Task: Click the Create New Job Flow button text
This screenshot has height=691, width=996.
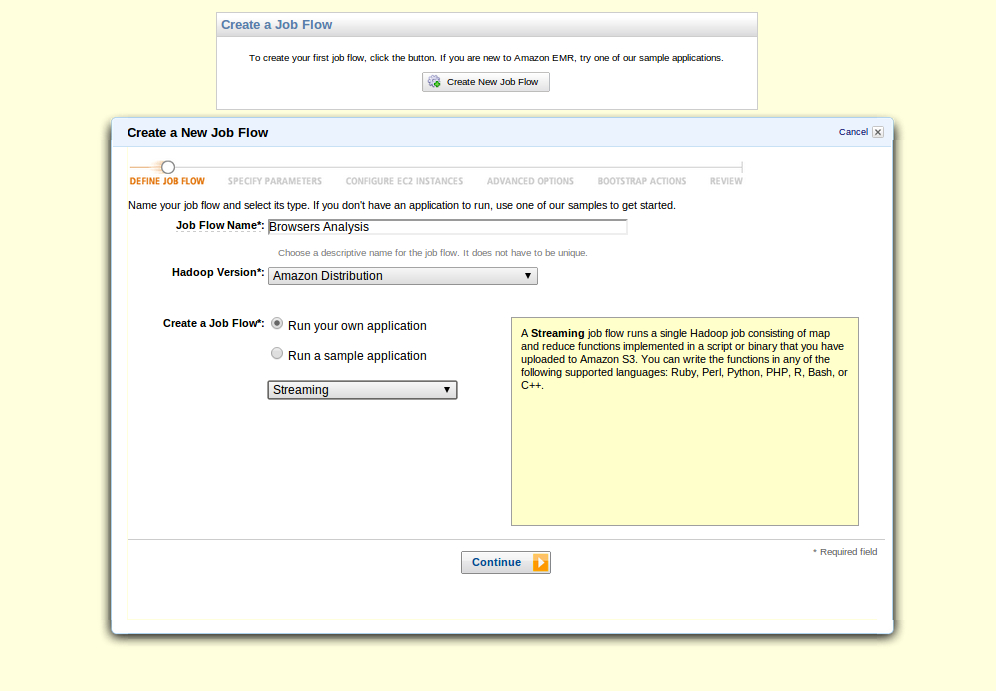Action: 492,82
